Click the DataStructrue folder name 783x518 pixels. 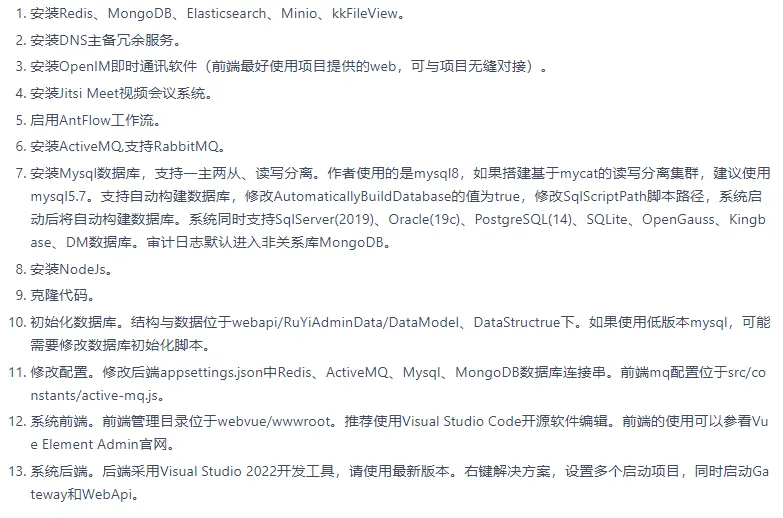coord(516,322)
